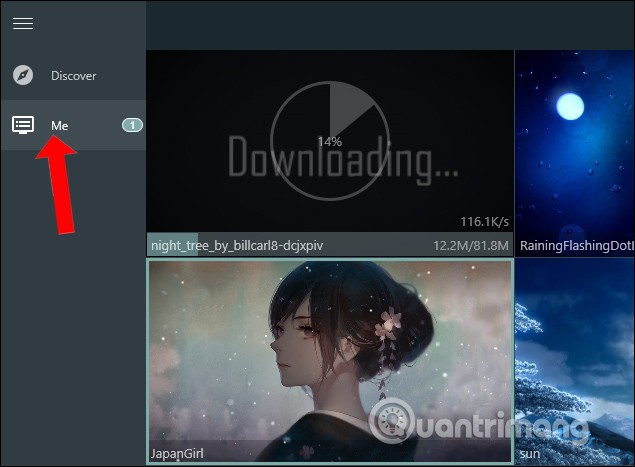Viewport: 635px width, 467px height.
Task: Click the Discover compass icon
Action: pos(22,75)
